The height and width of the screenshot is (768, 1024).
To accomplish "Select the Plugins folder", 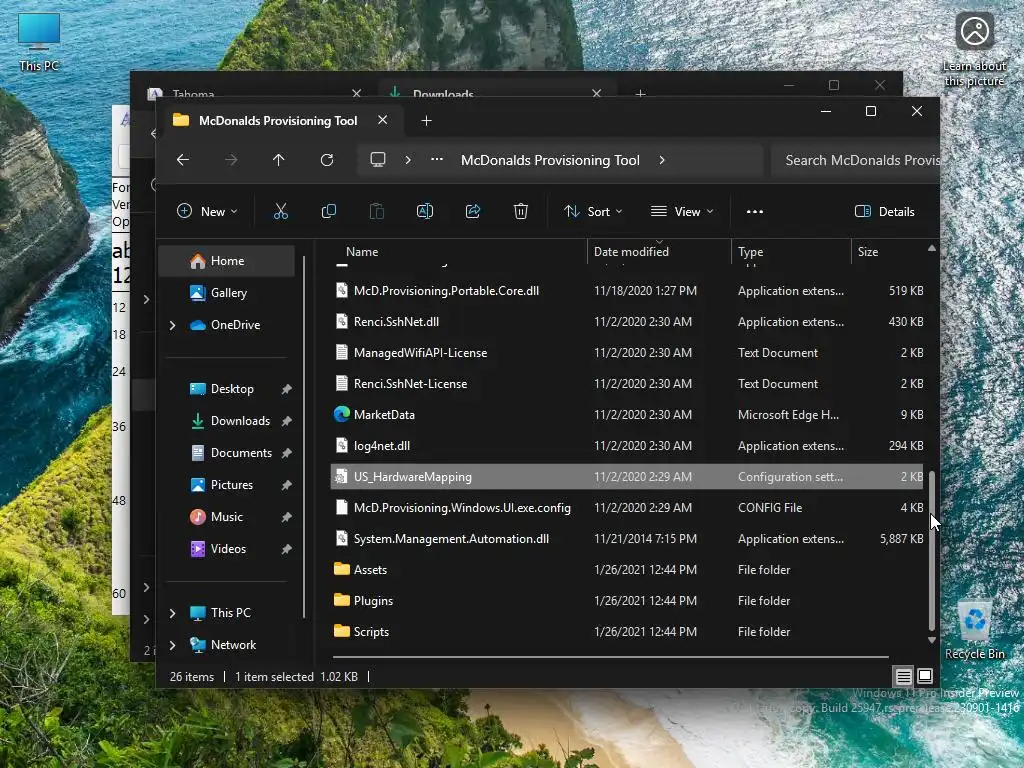I will tap(627, 601).
